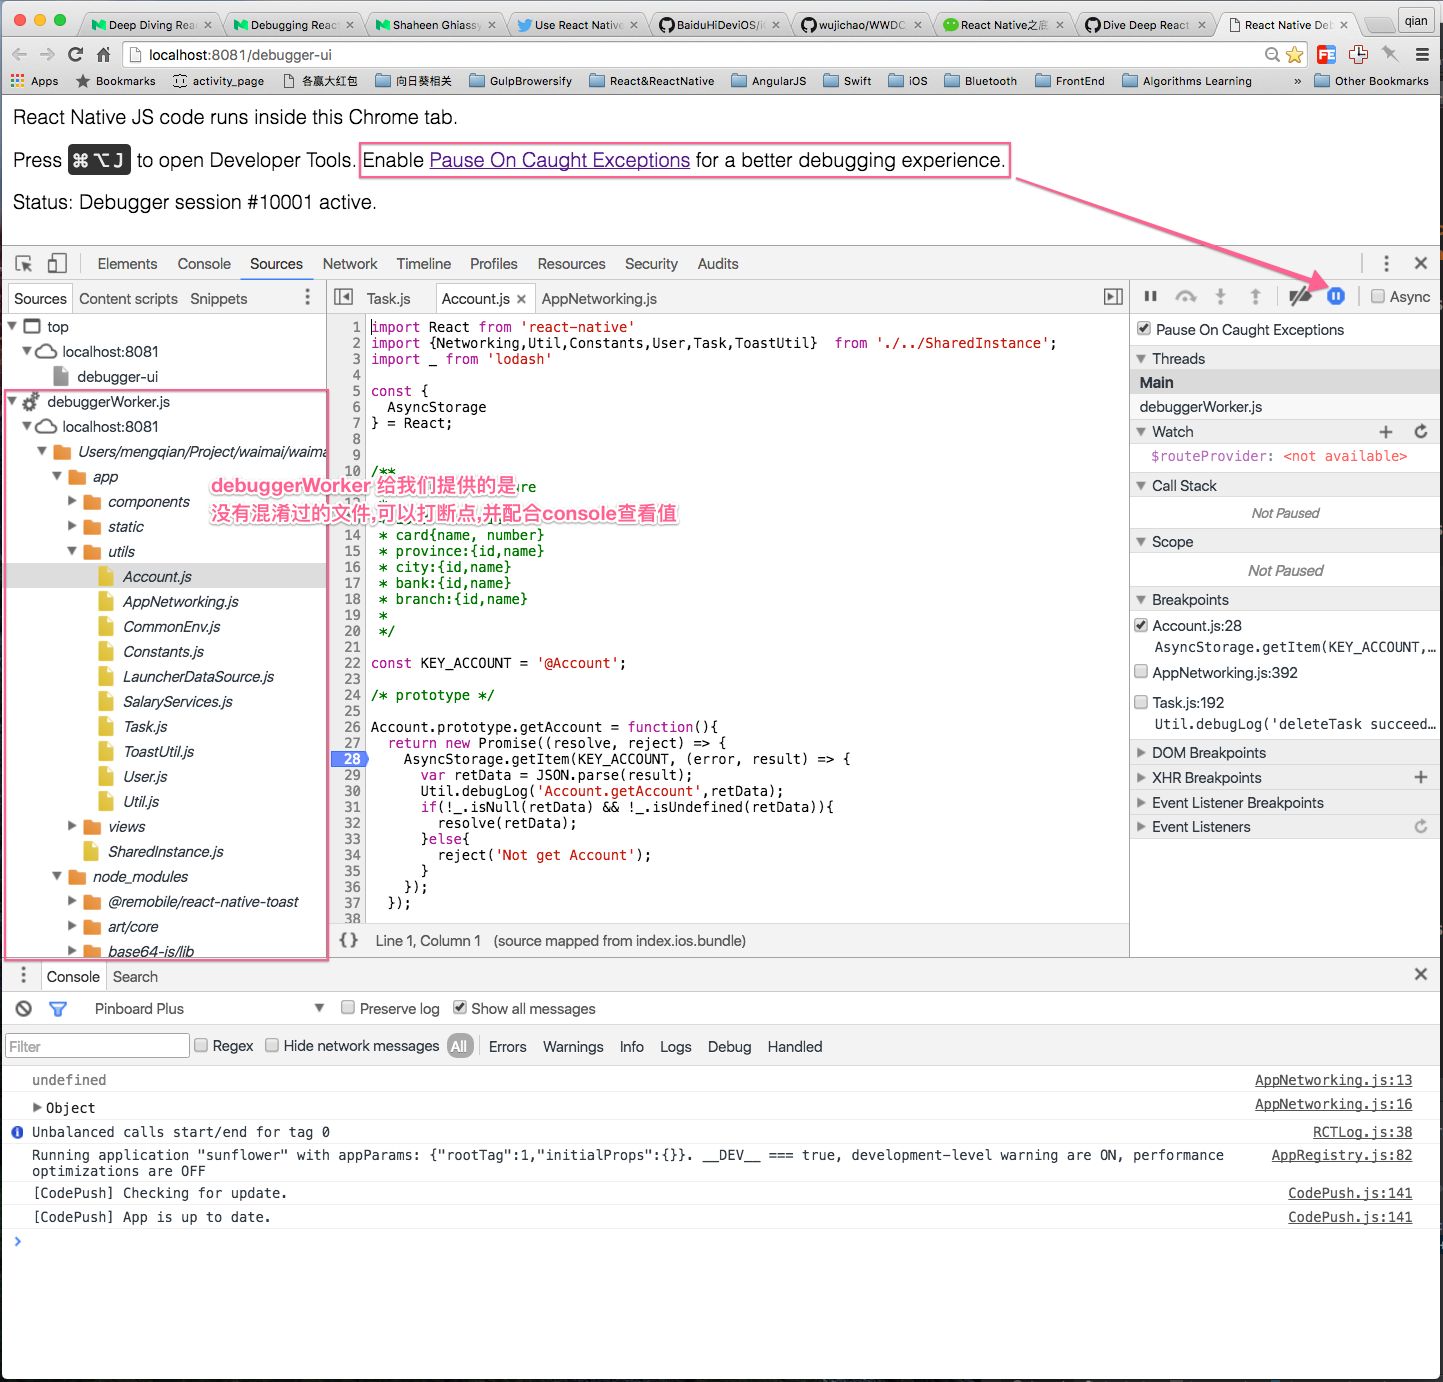1443x1382 pixels.
Task: Select the Account.js file in tree
Action: (x=157, y=576)
